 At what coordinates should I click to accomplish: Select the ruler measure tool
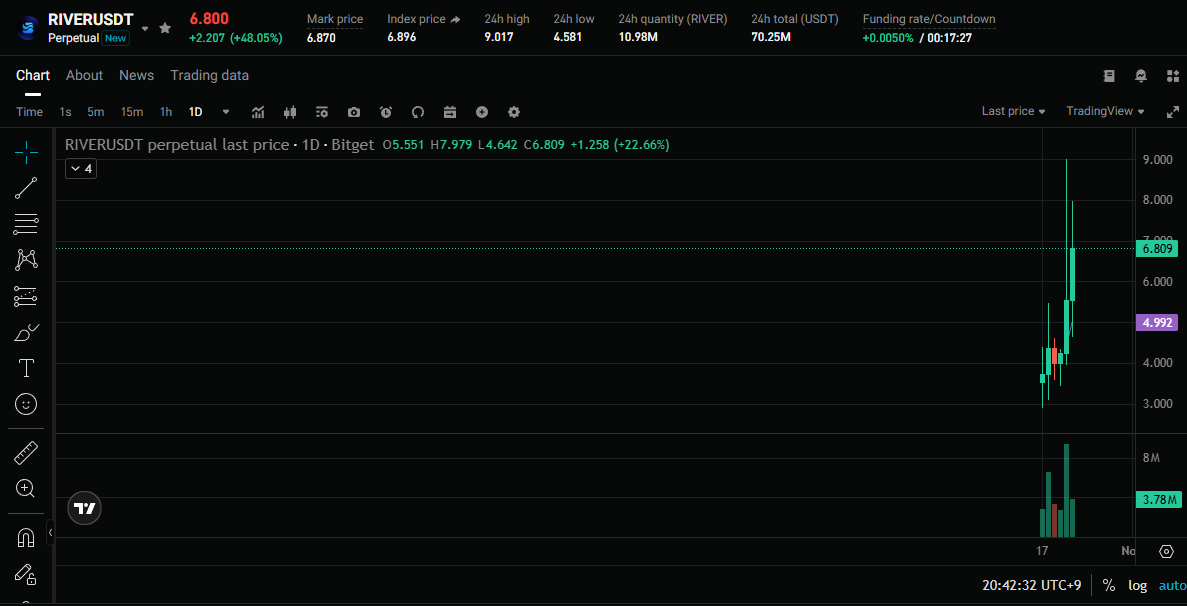tap(26, 453)
